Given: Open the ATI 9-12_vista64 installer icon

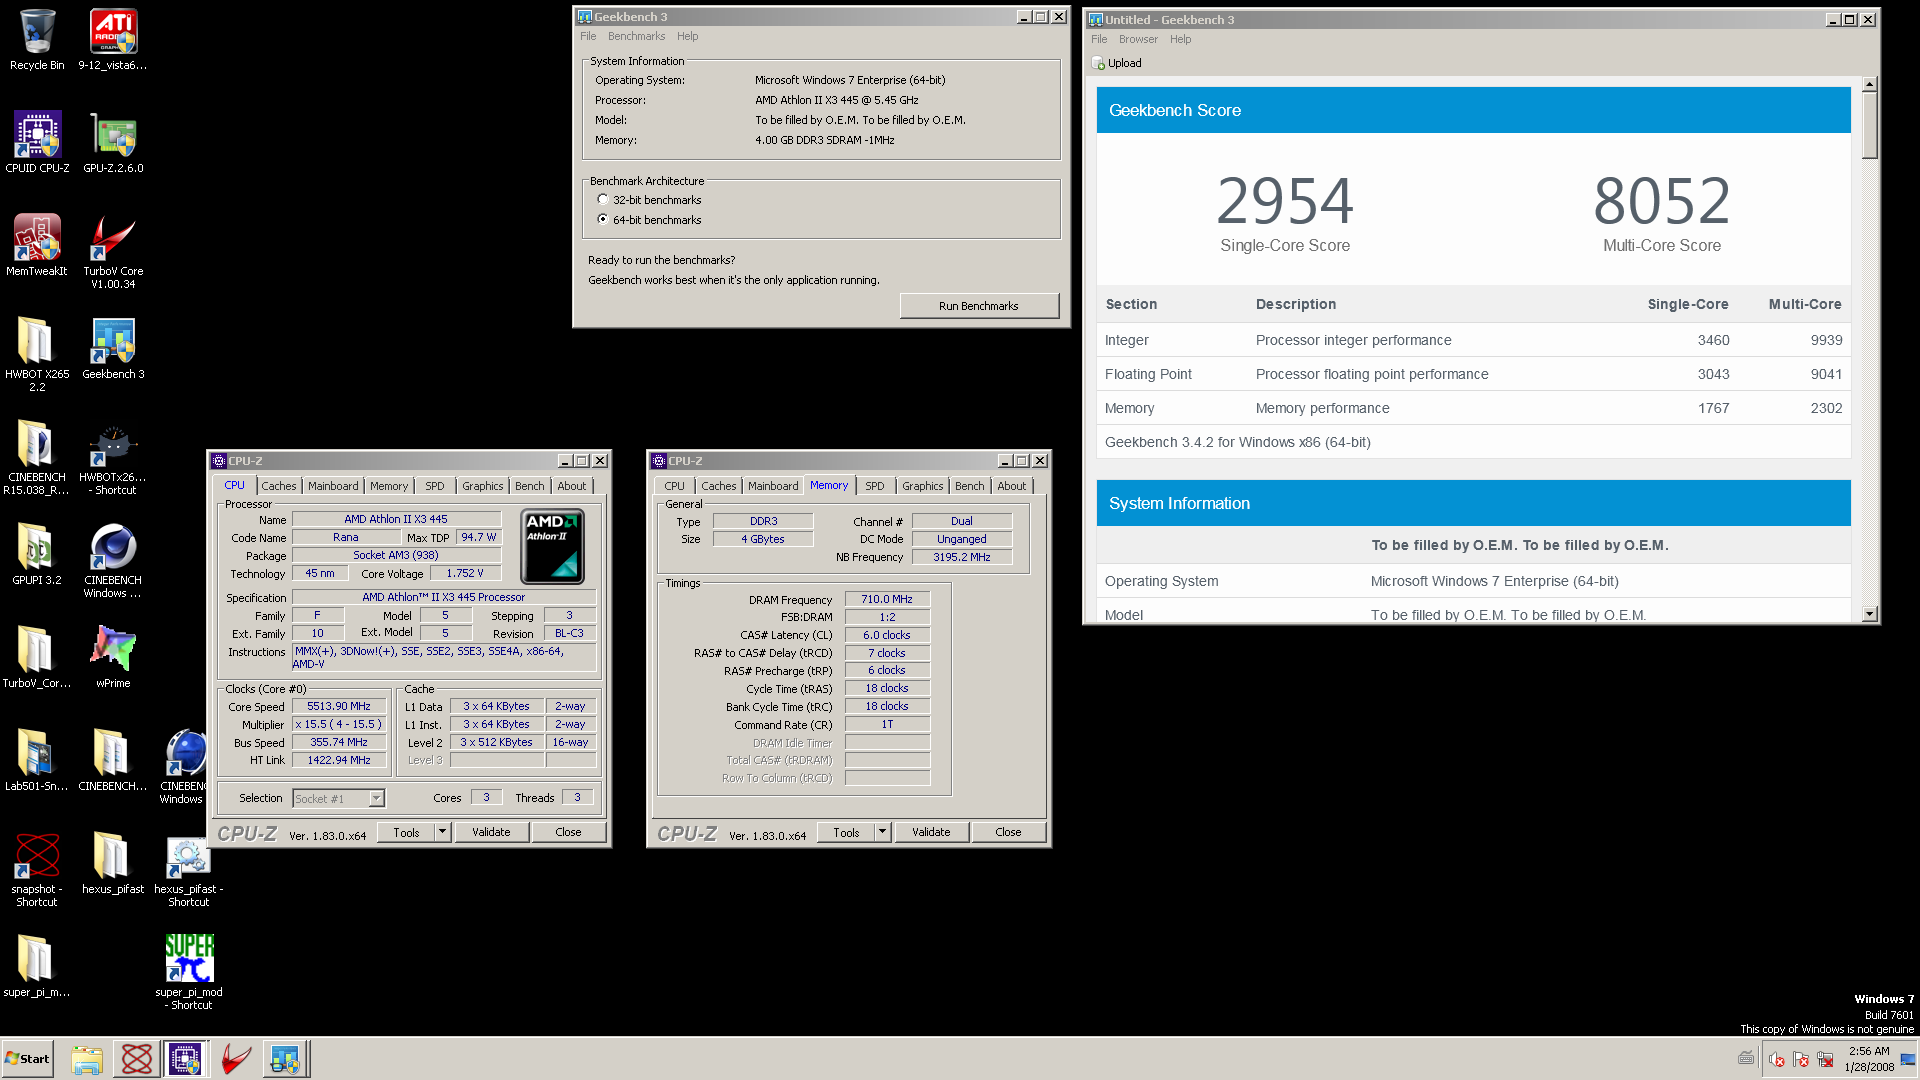Looking at the screenshot, I should (113, 40).
